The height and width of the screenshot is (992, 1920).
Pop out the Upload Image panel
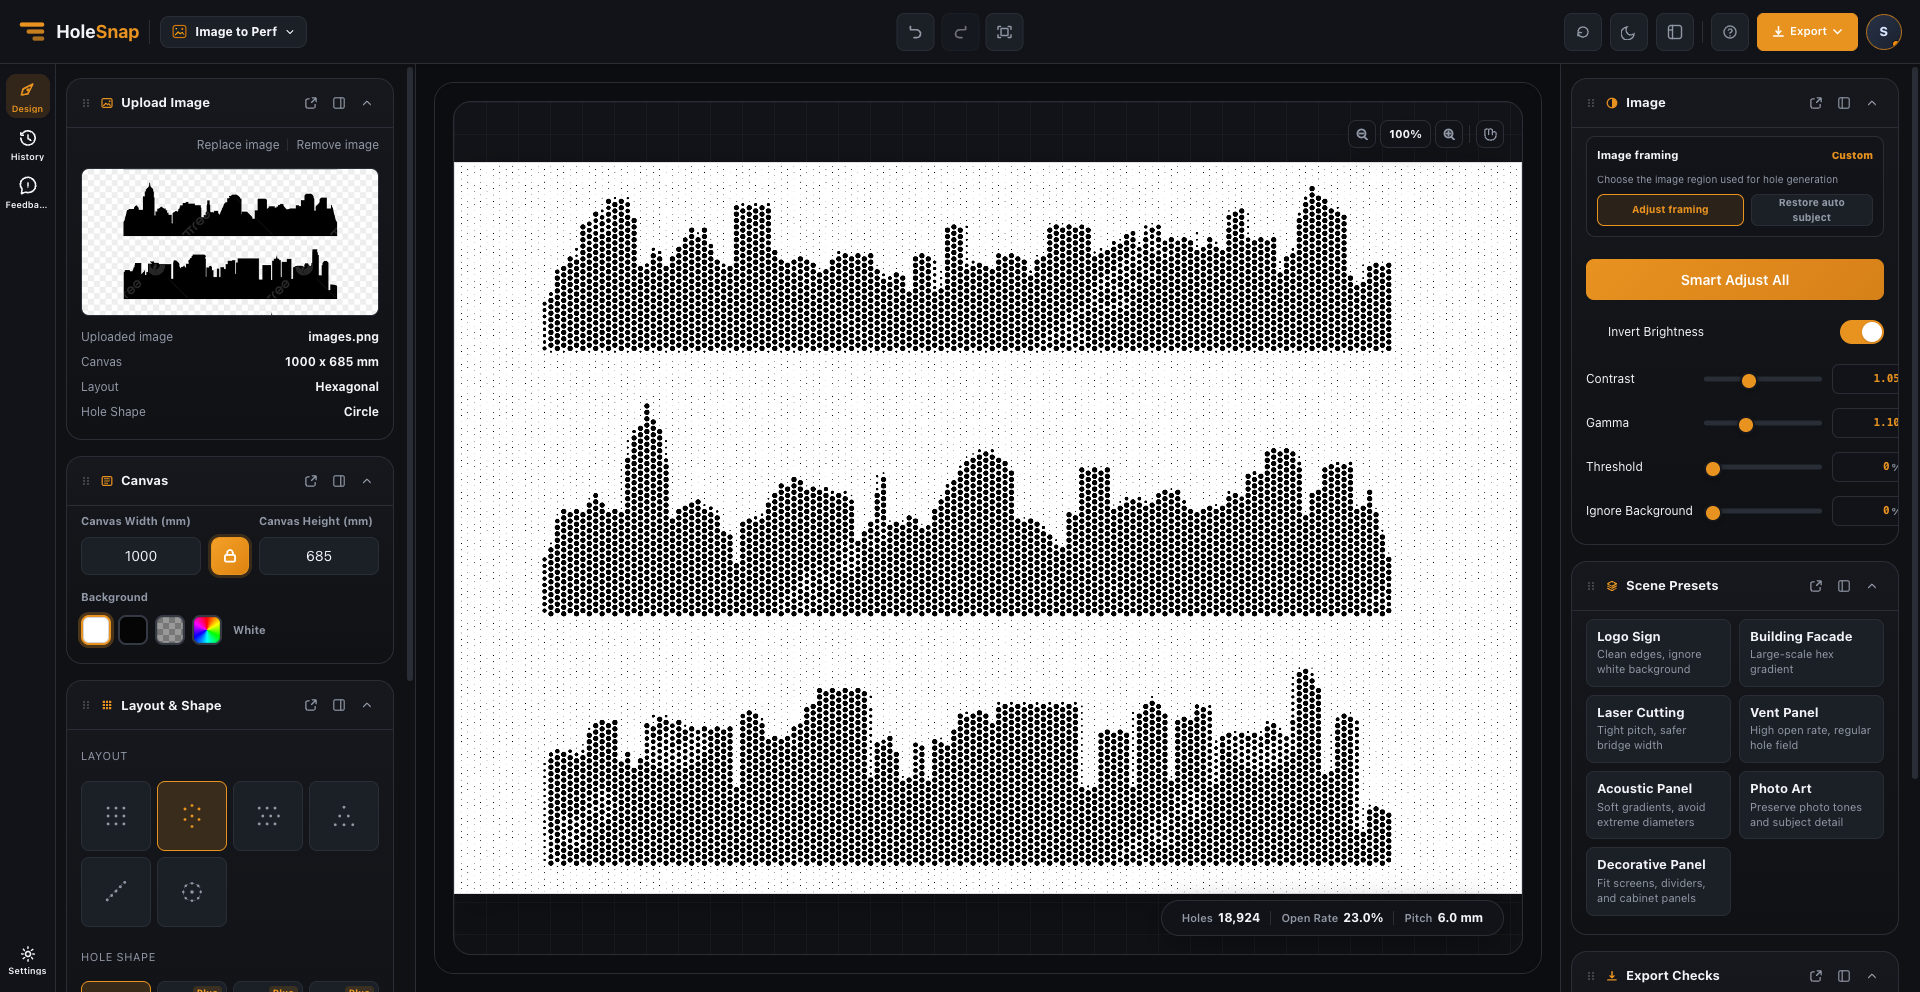coord(311,103)
